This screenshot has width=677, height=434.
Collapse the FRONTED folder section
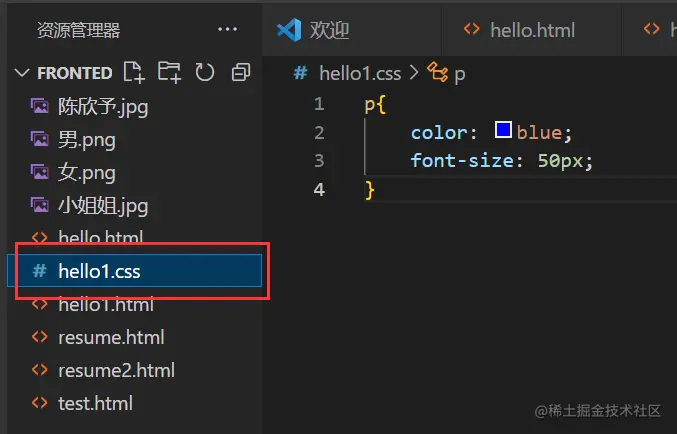click(x=24, y=73)
